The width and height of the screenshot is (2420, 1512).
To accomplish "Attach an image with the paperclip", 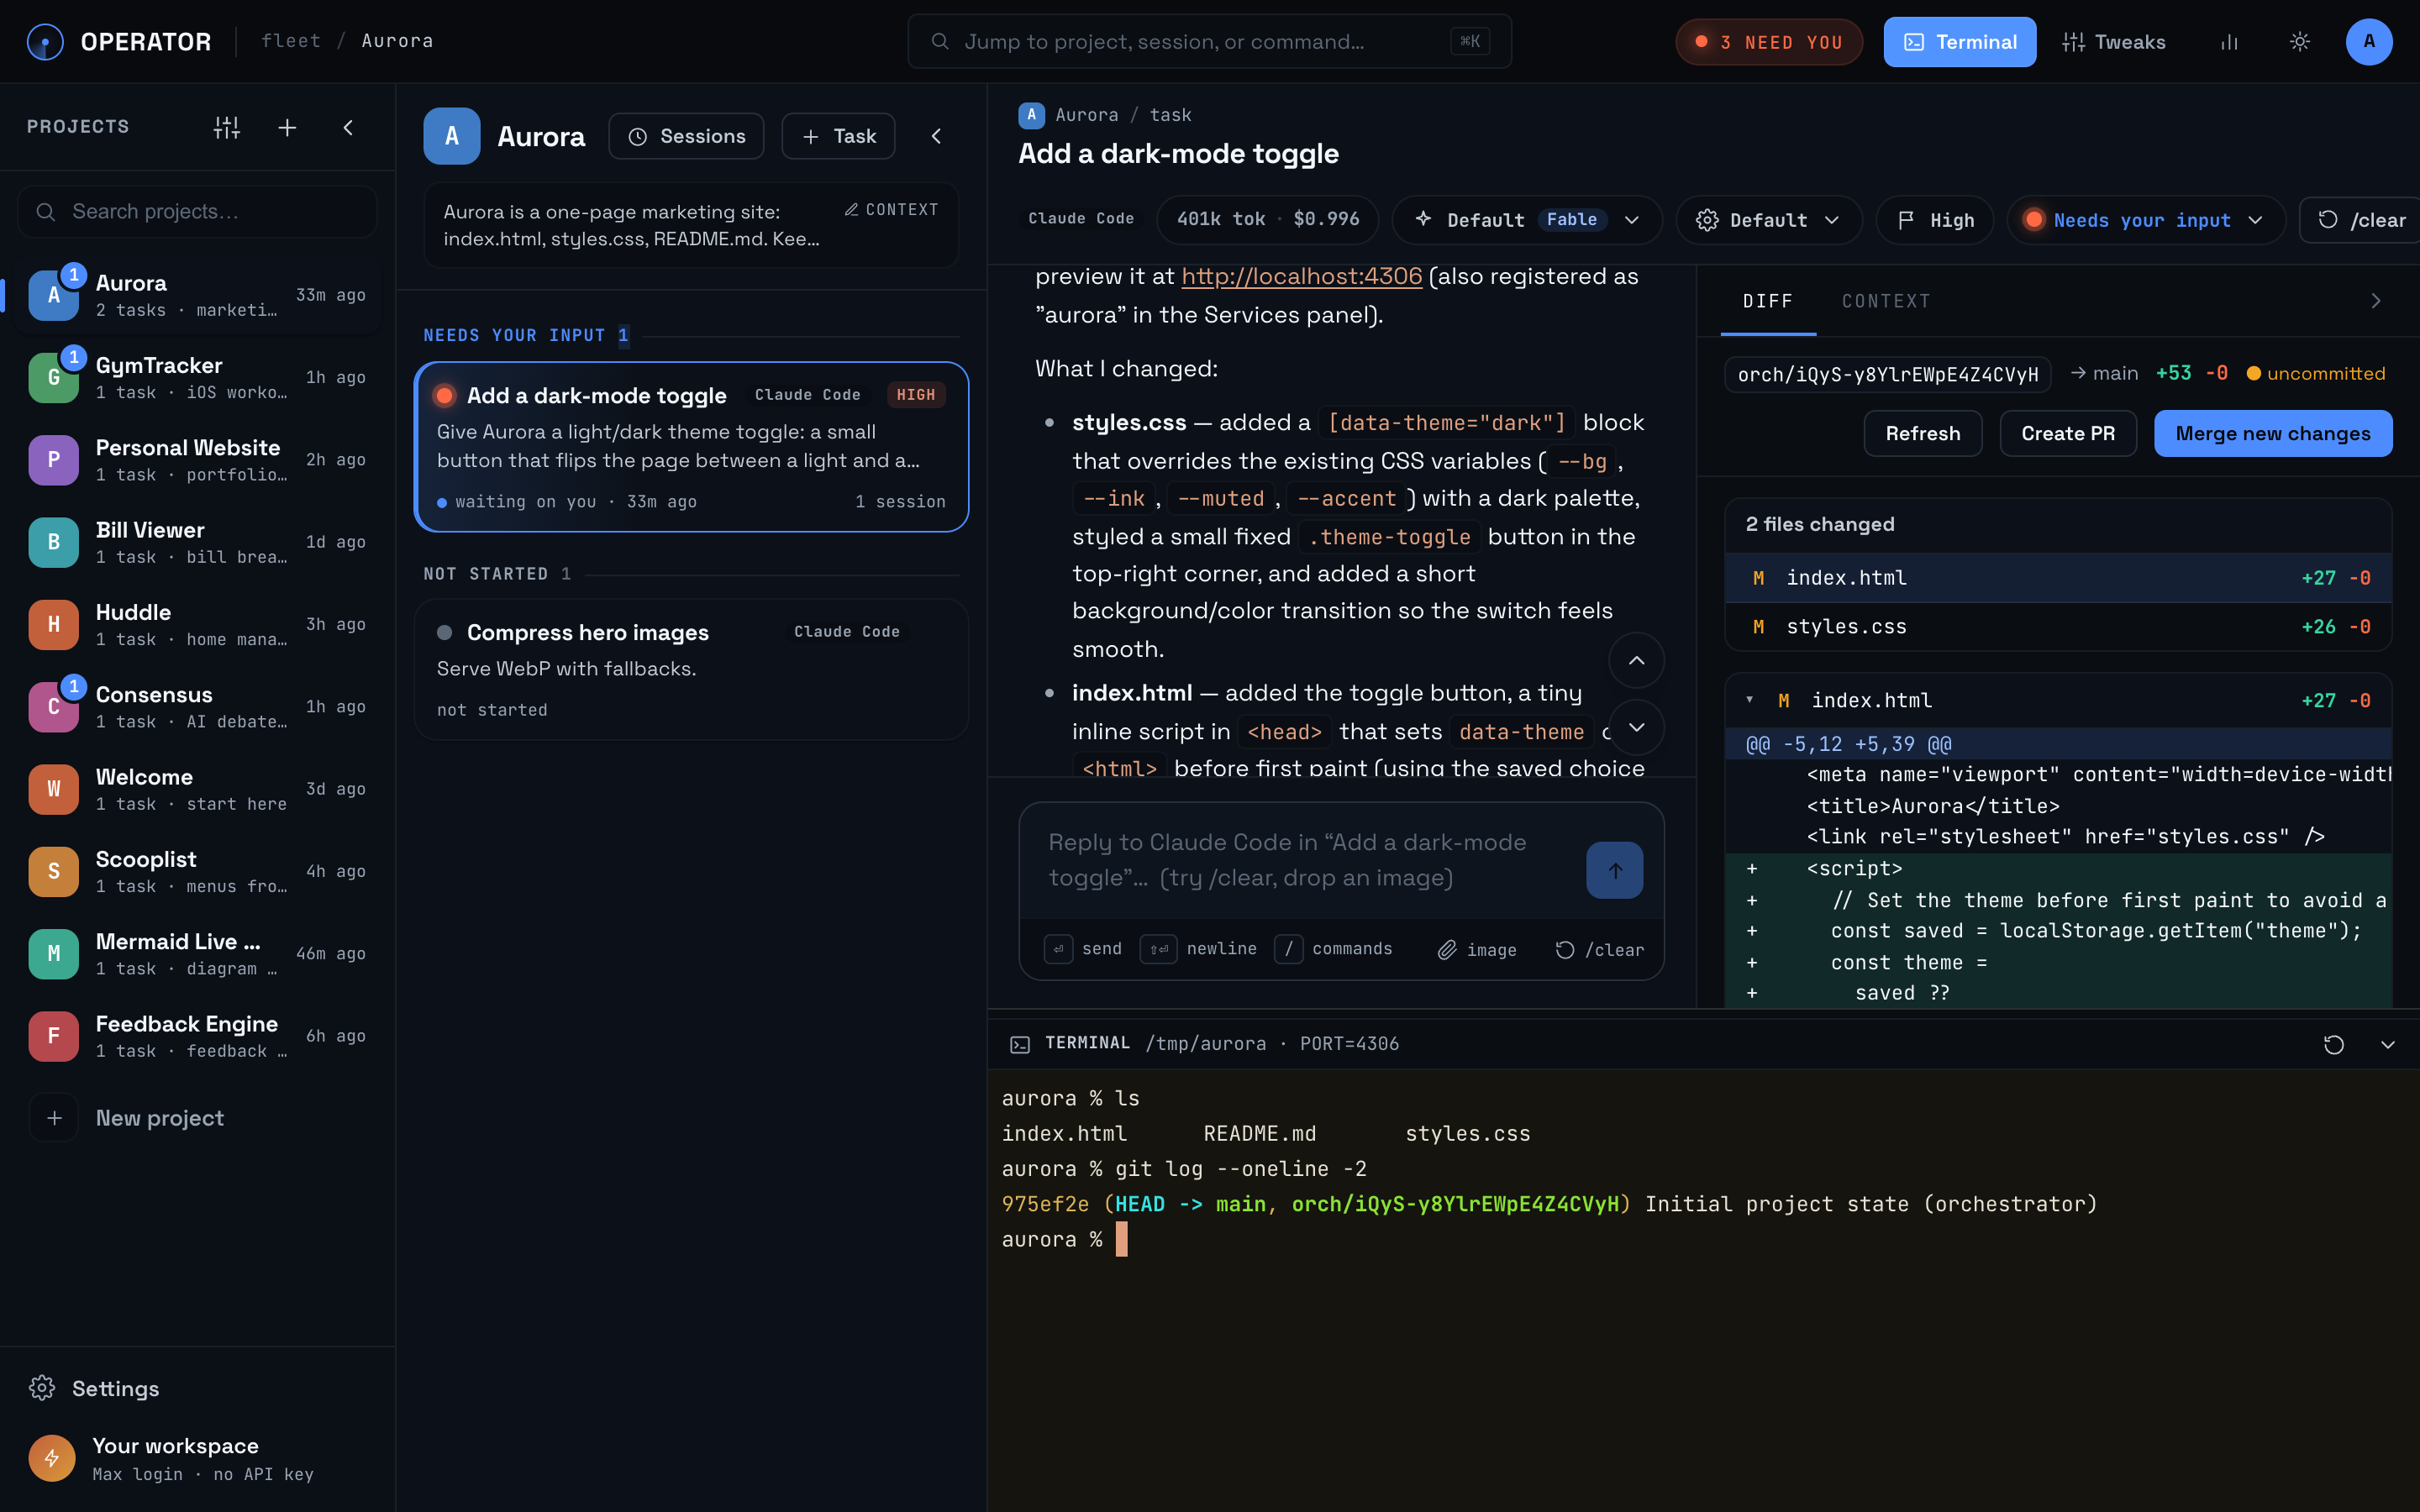I will coord(1477,949).
